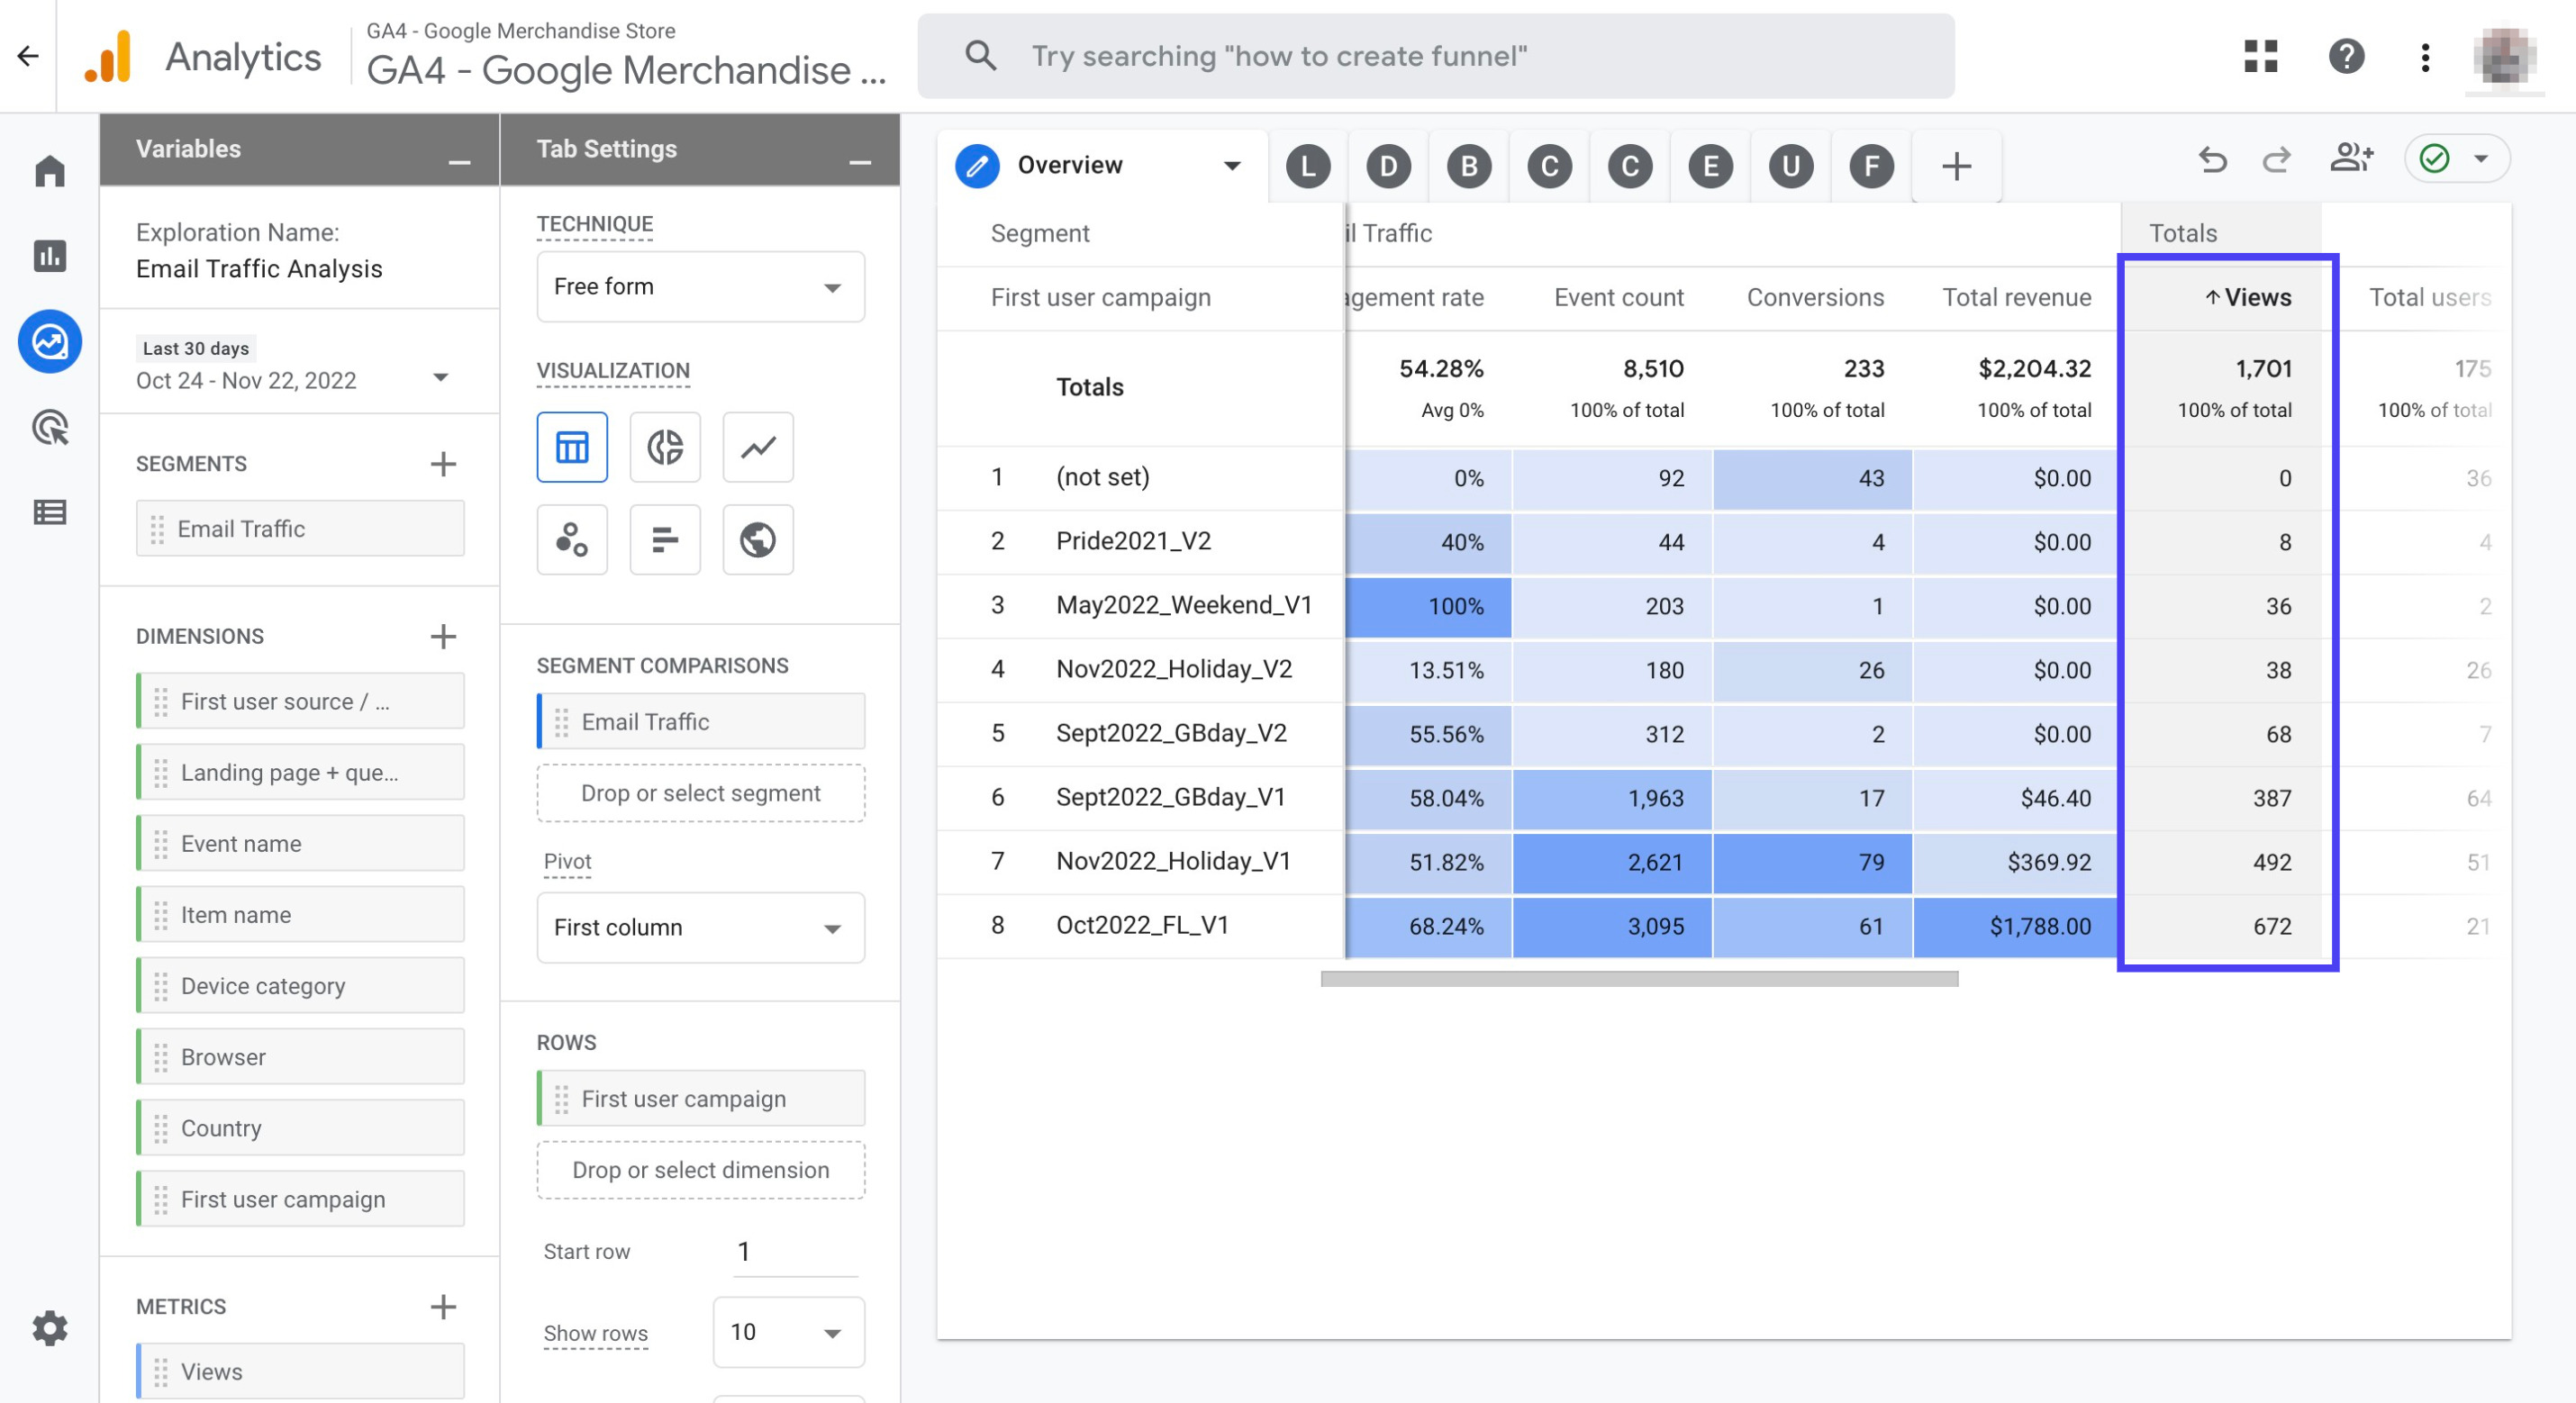Select the Line chart visualization icon
The width and height of the screenshot is (2576, 1403).
[758, 447]
